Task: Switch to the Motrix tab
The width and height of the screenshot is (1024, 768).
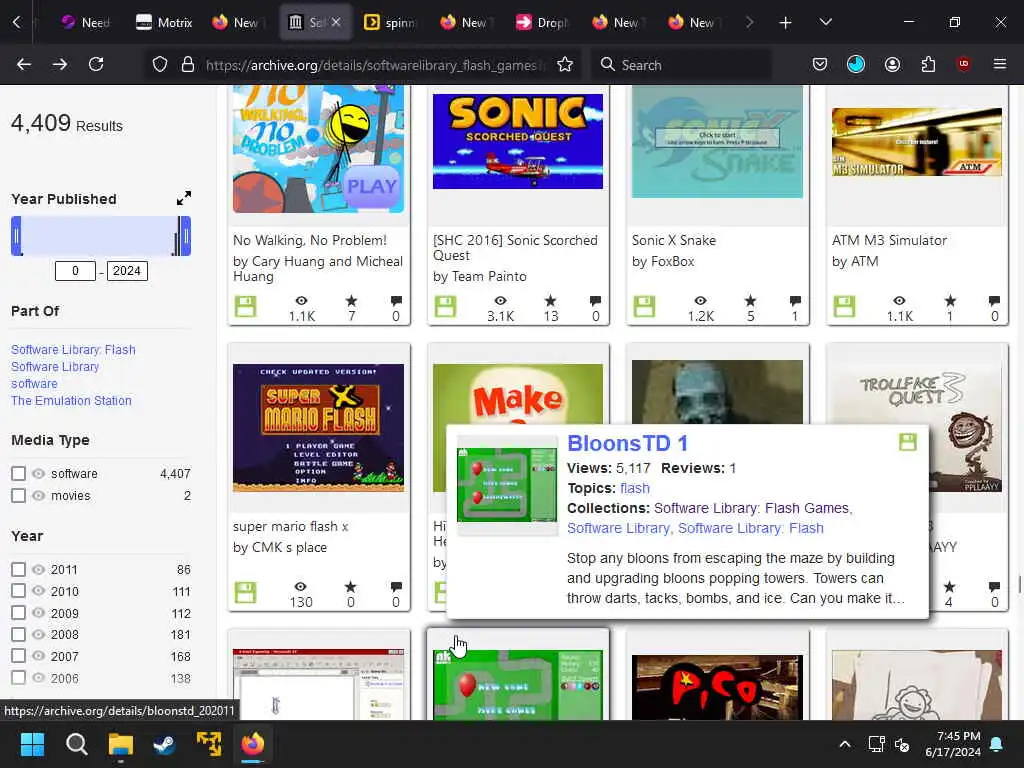Action: click(163, 23)
